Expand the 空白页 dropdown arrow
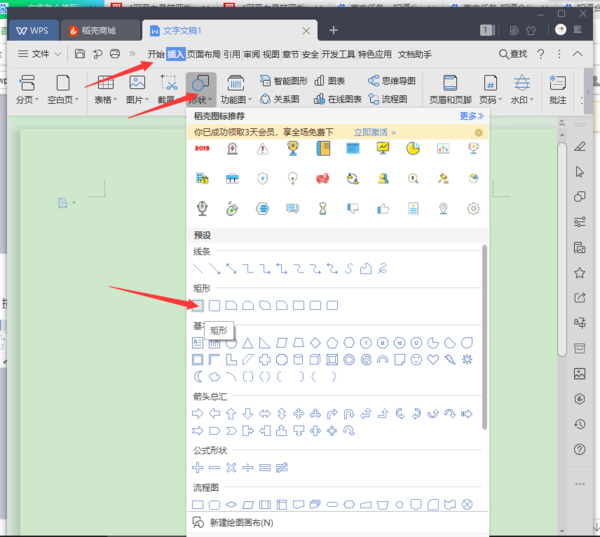 (77, 100)
